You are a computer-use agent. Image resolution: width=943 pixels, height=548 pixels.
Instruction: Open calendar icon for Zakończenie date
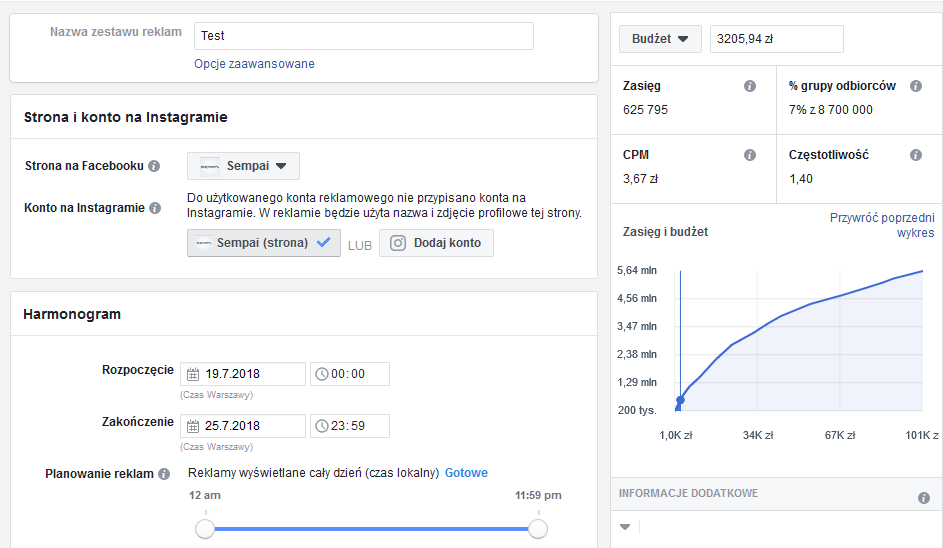pos(192,426)
